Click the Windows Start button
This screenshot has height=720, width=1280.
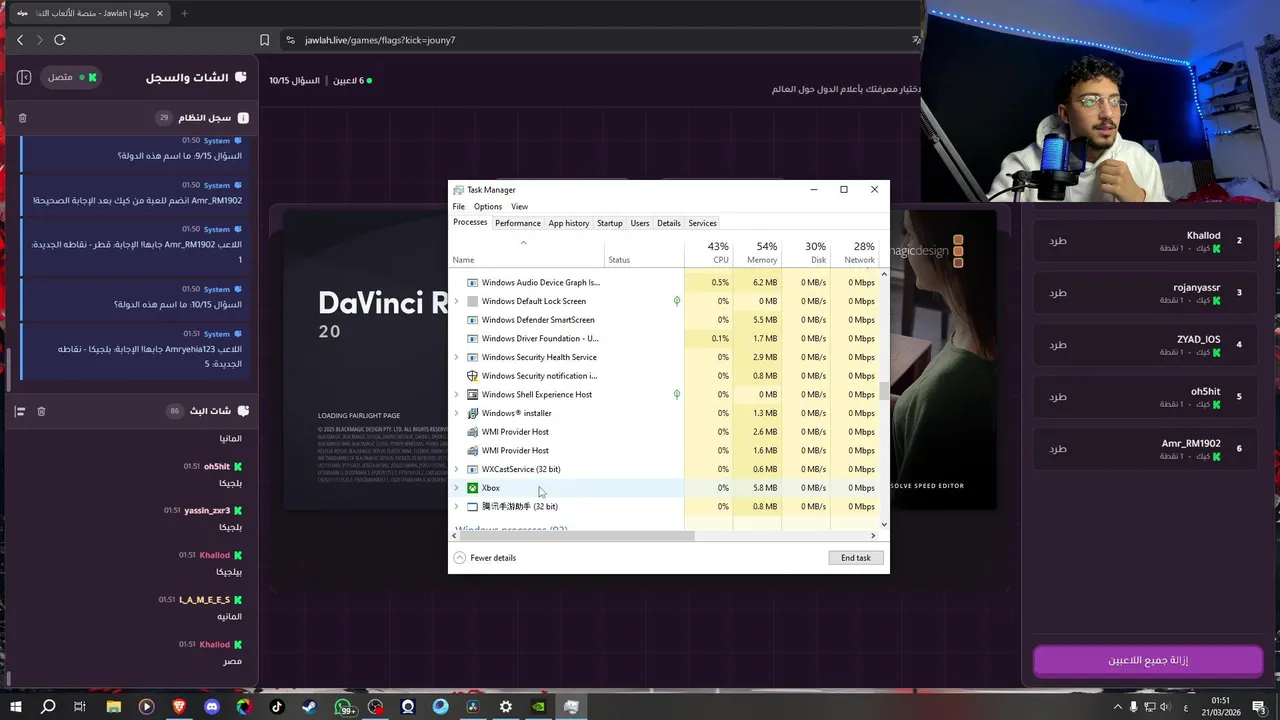click(x=16, y=706)
